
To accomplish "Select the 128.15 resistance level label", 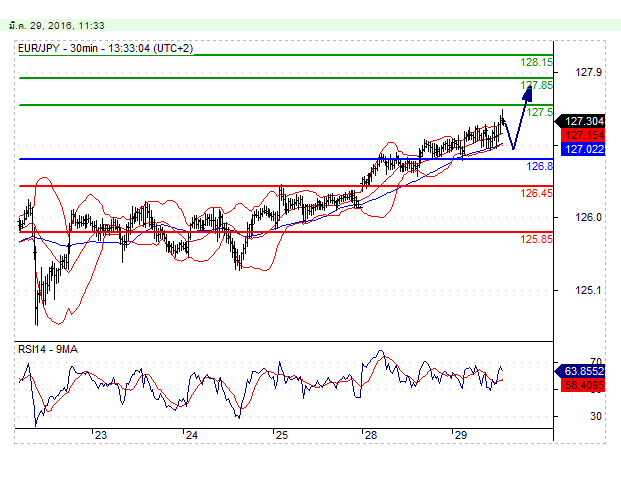I will point(536,62).
